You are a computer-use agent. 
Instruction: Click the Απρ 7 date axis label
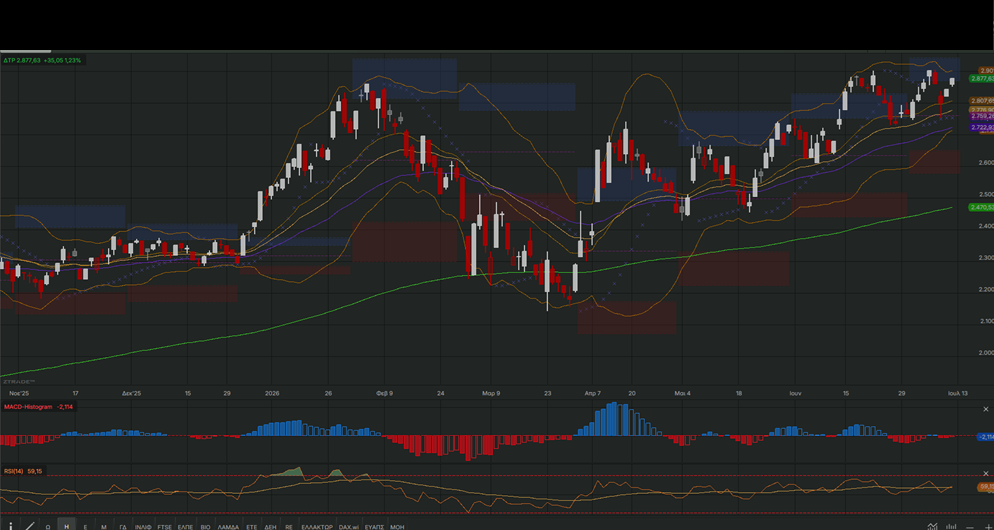pyautogui.click(x=593, y=393)
